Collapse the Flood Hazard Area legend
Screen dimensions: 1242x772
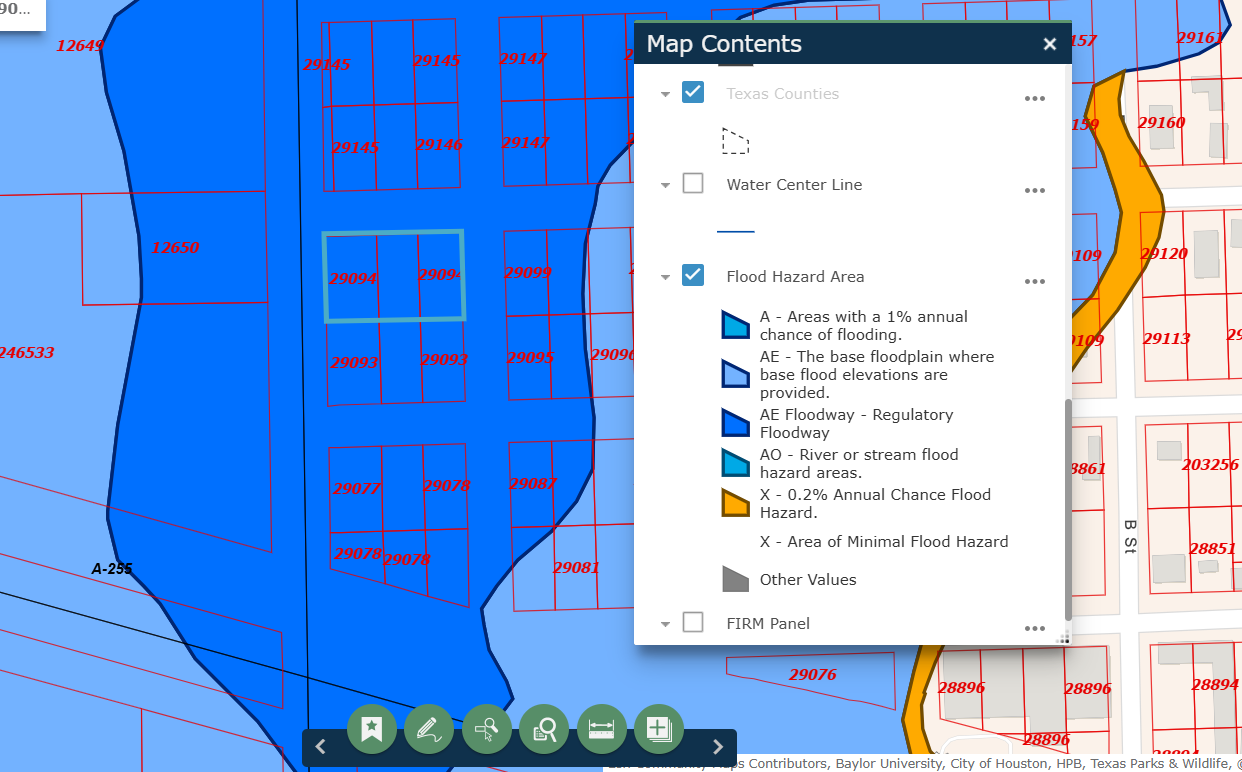665,277
